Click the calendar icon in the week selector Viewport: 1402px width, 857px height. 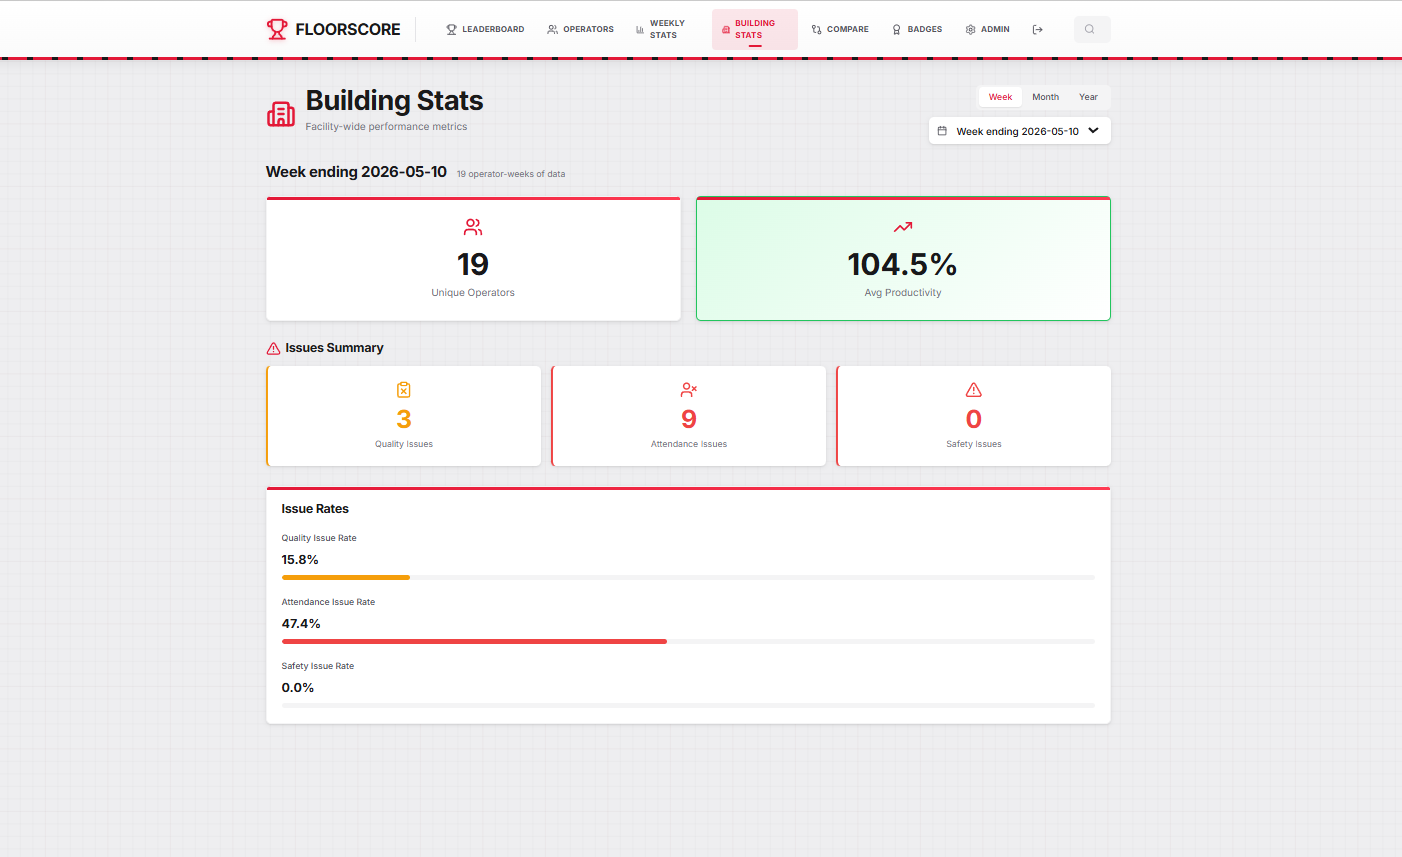click(942, 131)
